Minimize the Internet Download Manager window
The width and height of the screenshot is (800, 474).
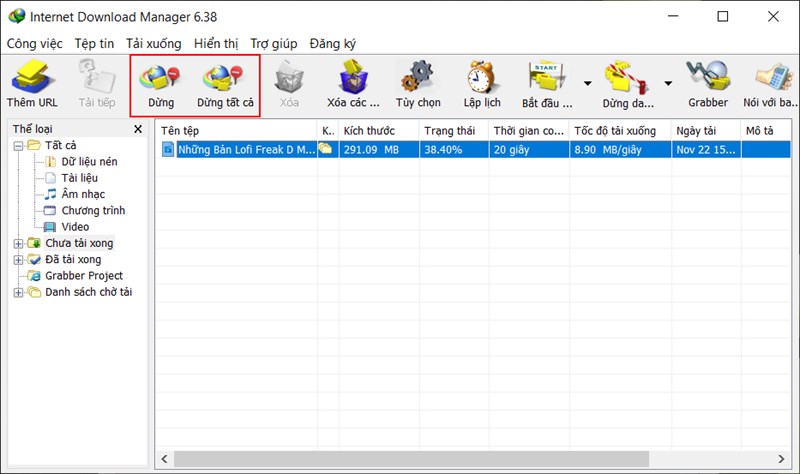click(x=673, y=16)
